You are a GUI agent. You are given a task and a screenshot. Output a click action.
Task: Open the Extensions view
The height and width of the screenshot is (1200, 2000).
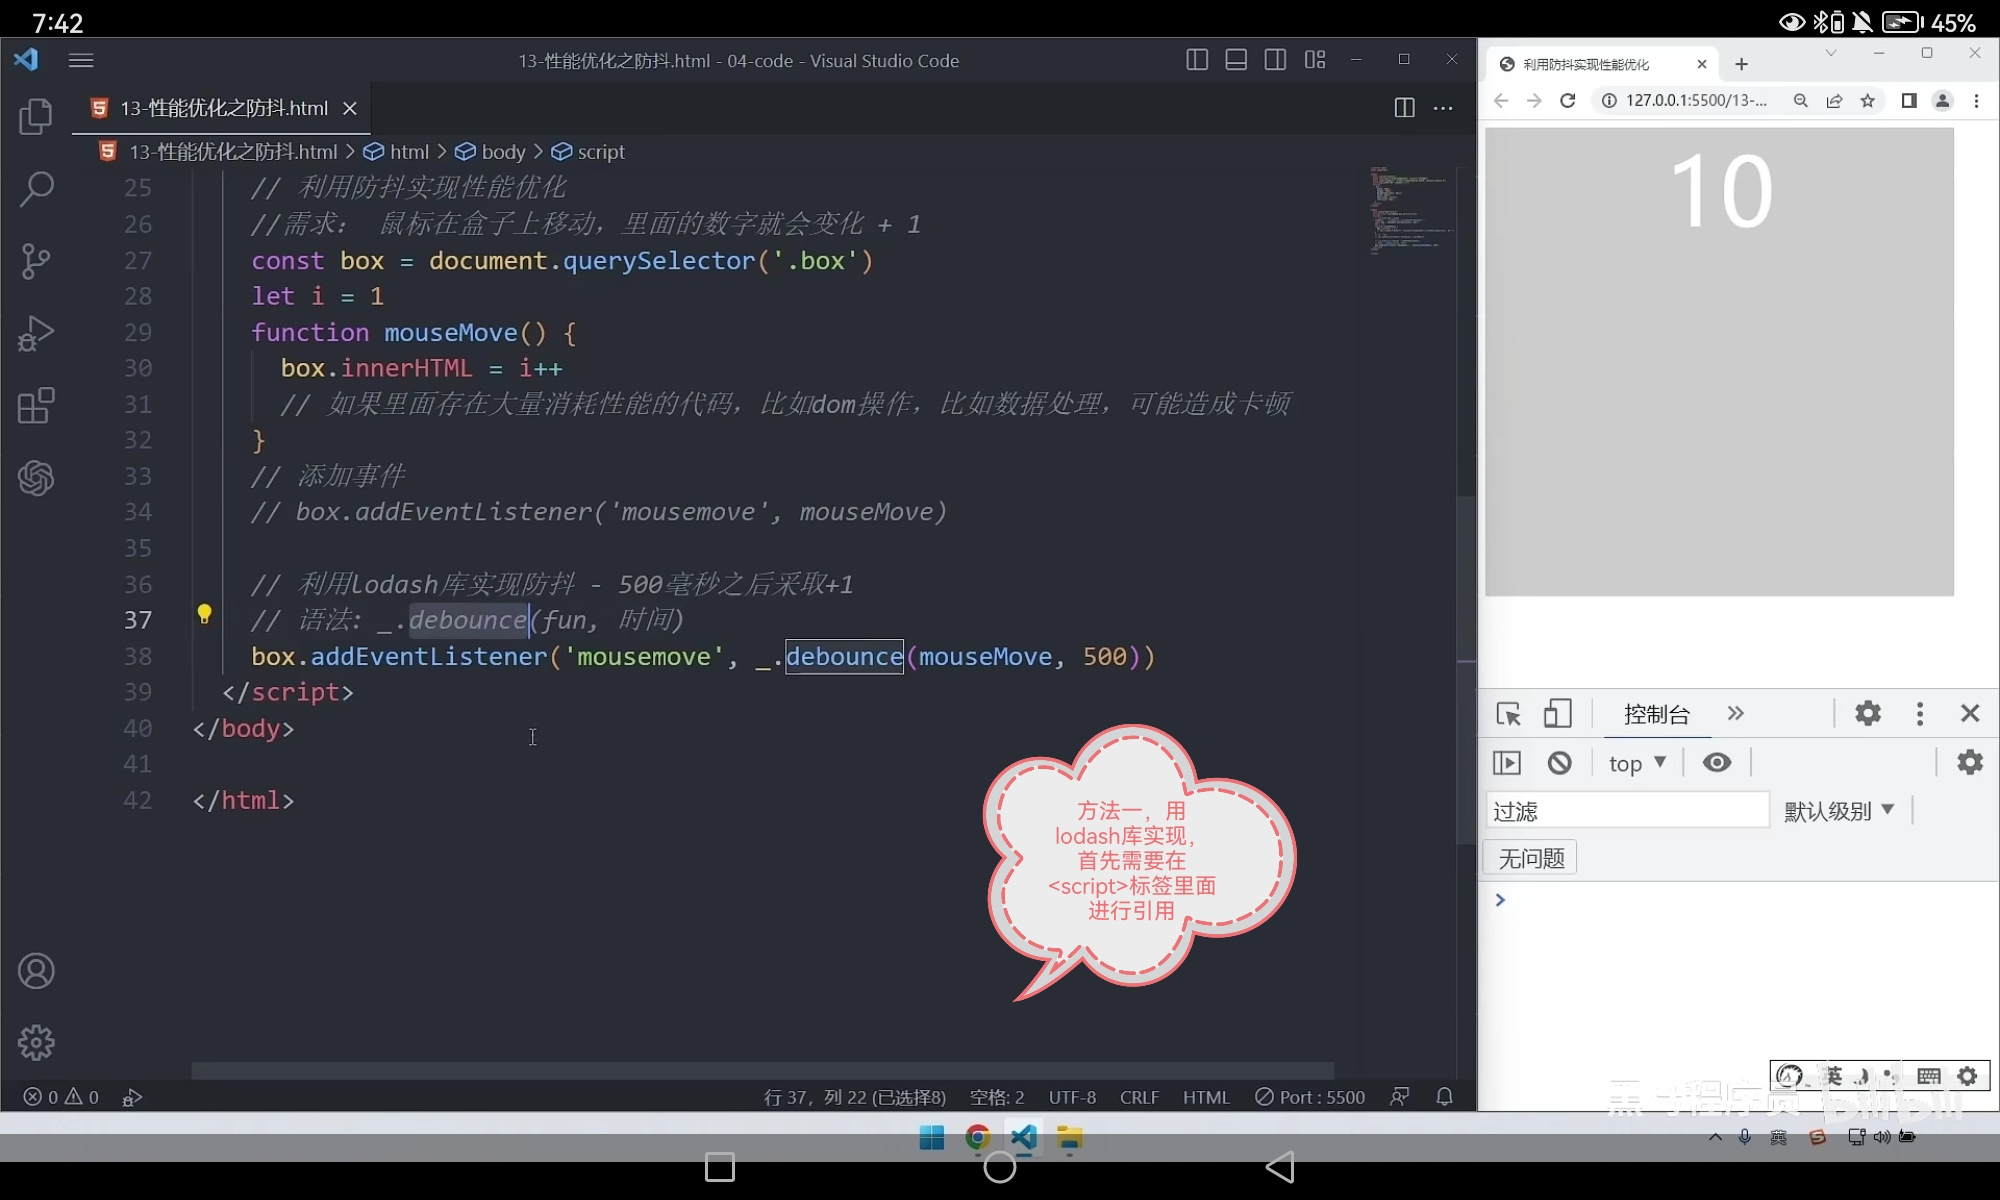[x=36, y=406]
